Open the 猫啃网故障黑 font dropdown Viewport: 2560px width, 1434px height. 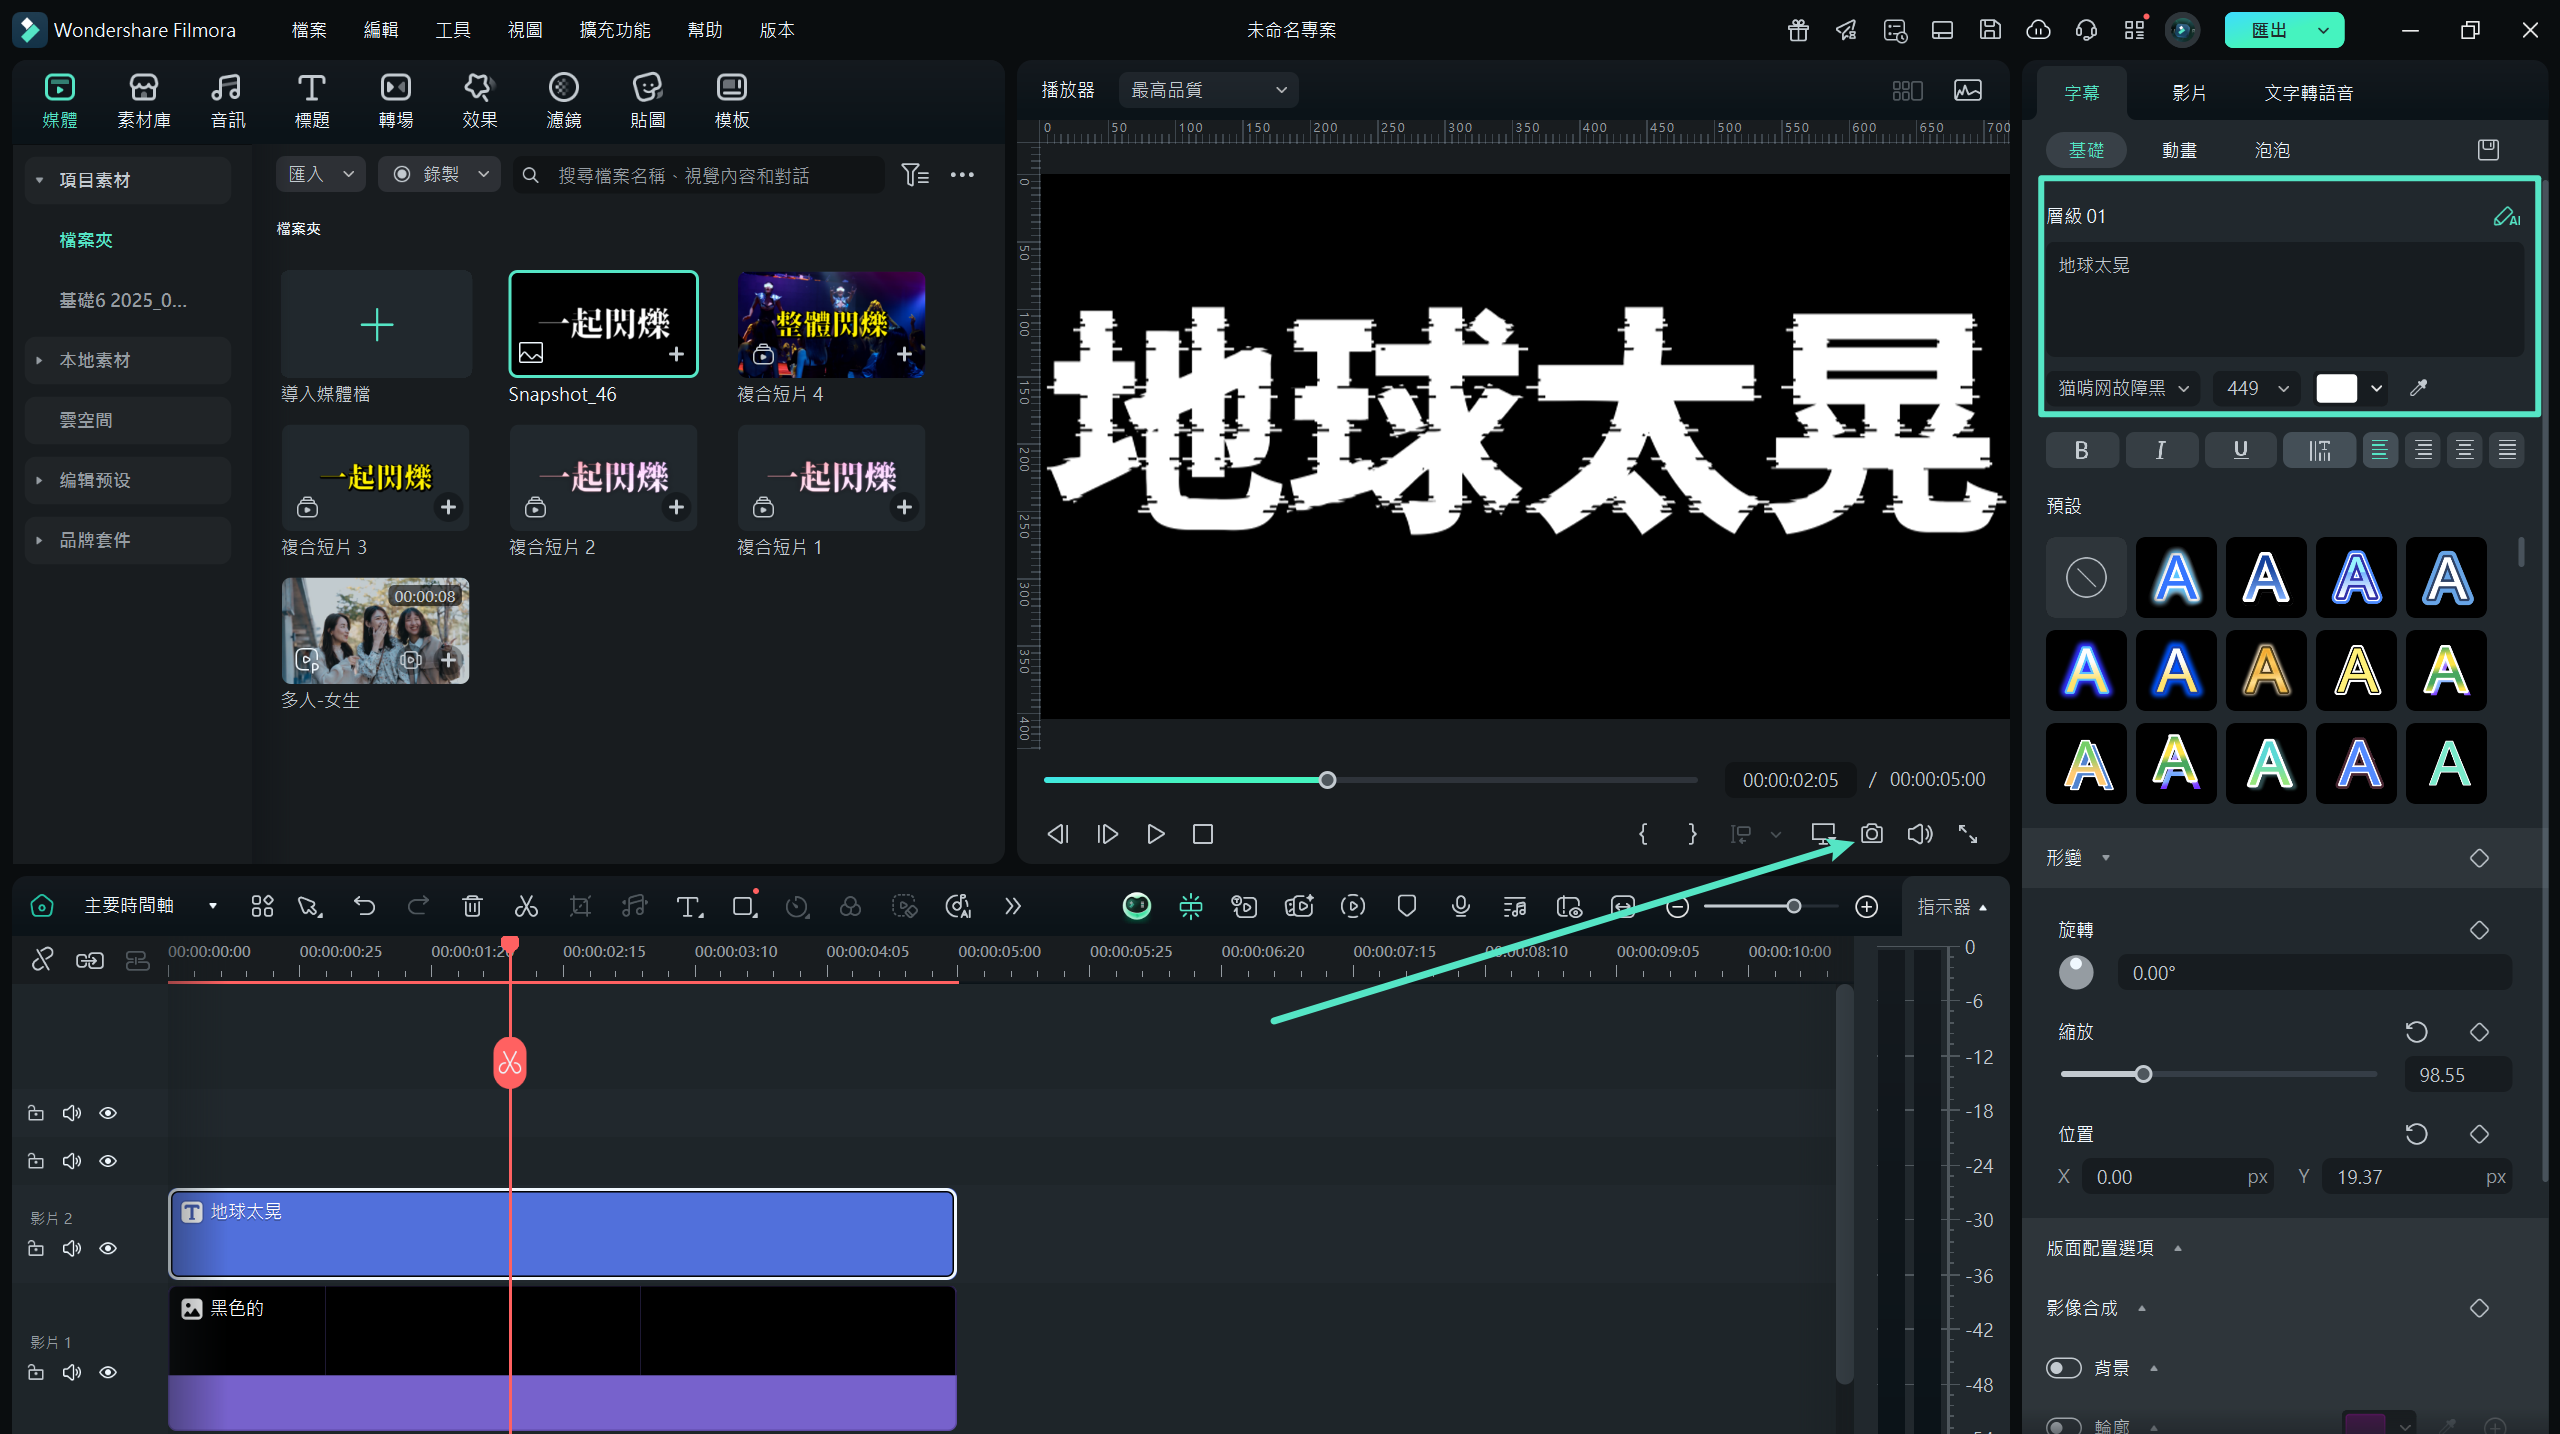[2123, 388]
